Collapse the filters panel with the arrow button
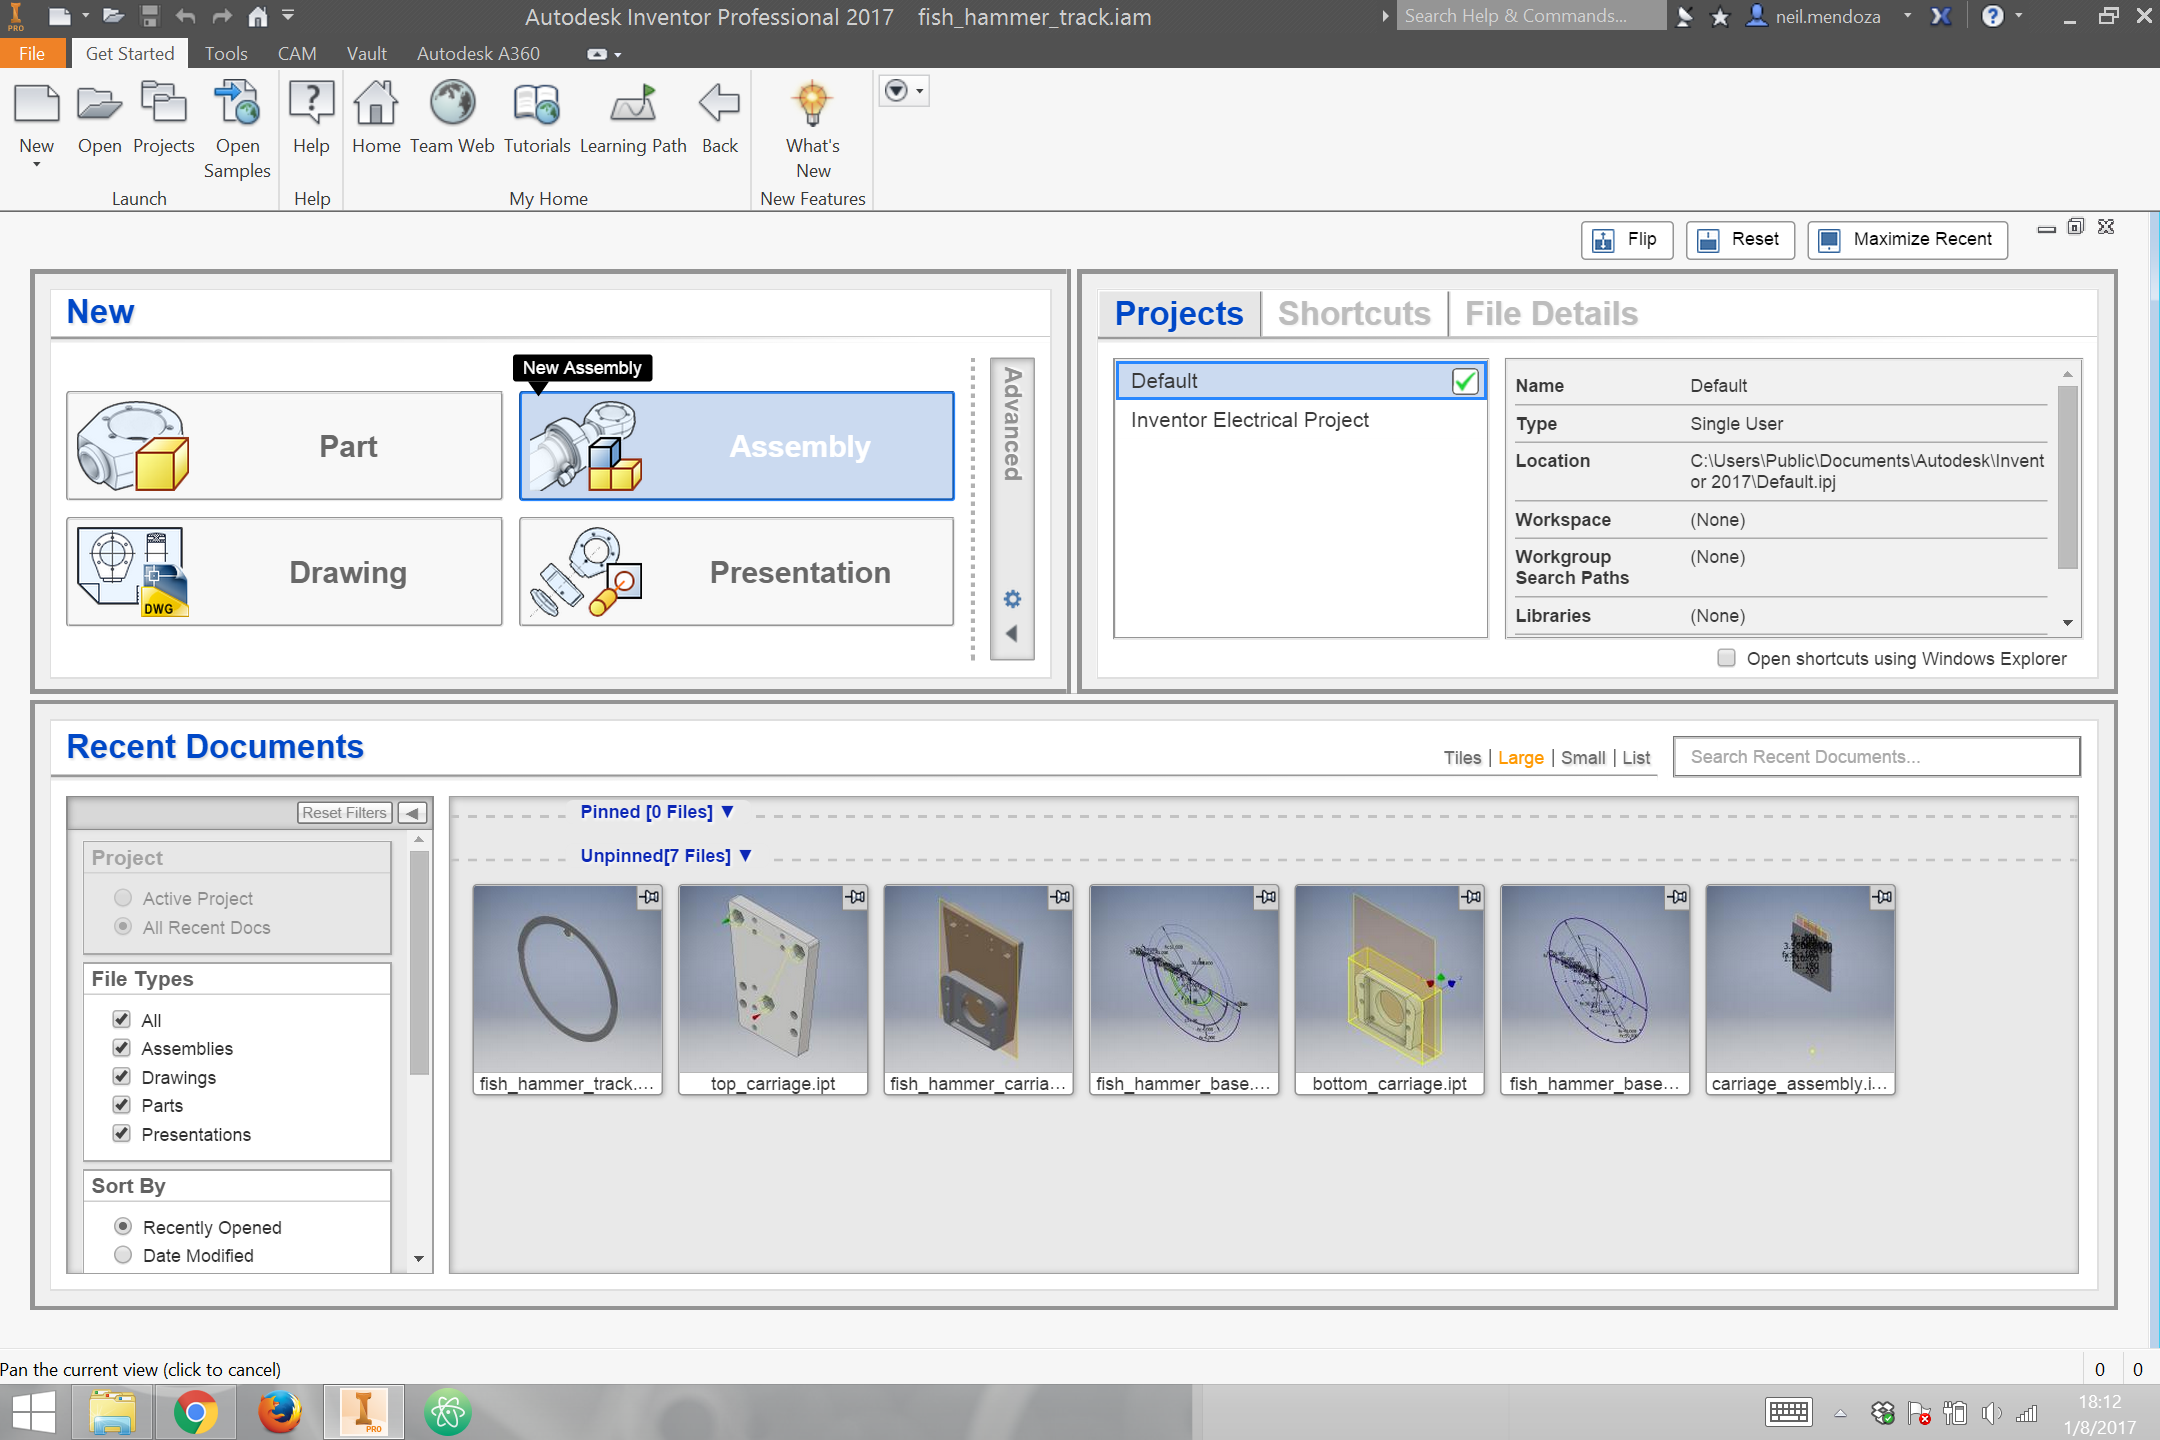This screenshot has height=1440, width=2160. coord(412,813)
